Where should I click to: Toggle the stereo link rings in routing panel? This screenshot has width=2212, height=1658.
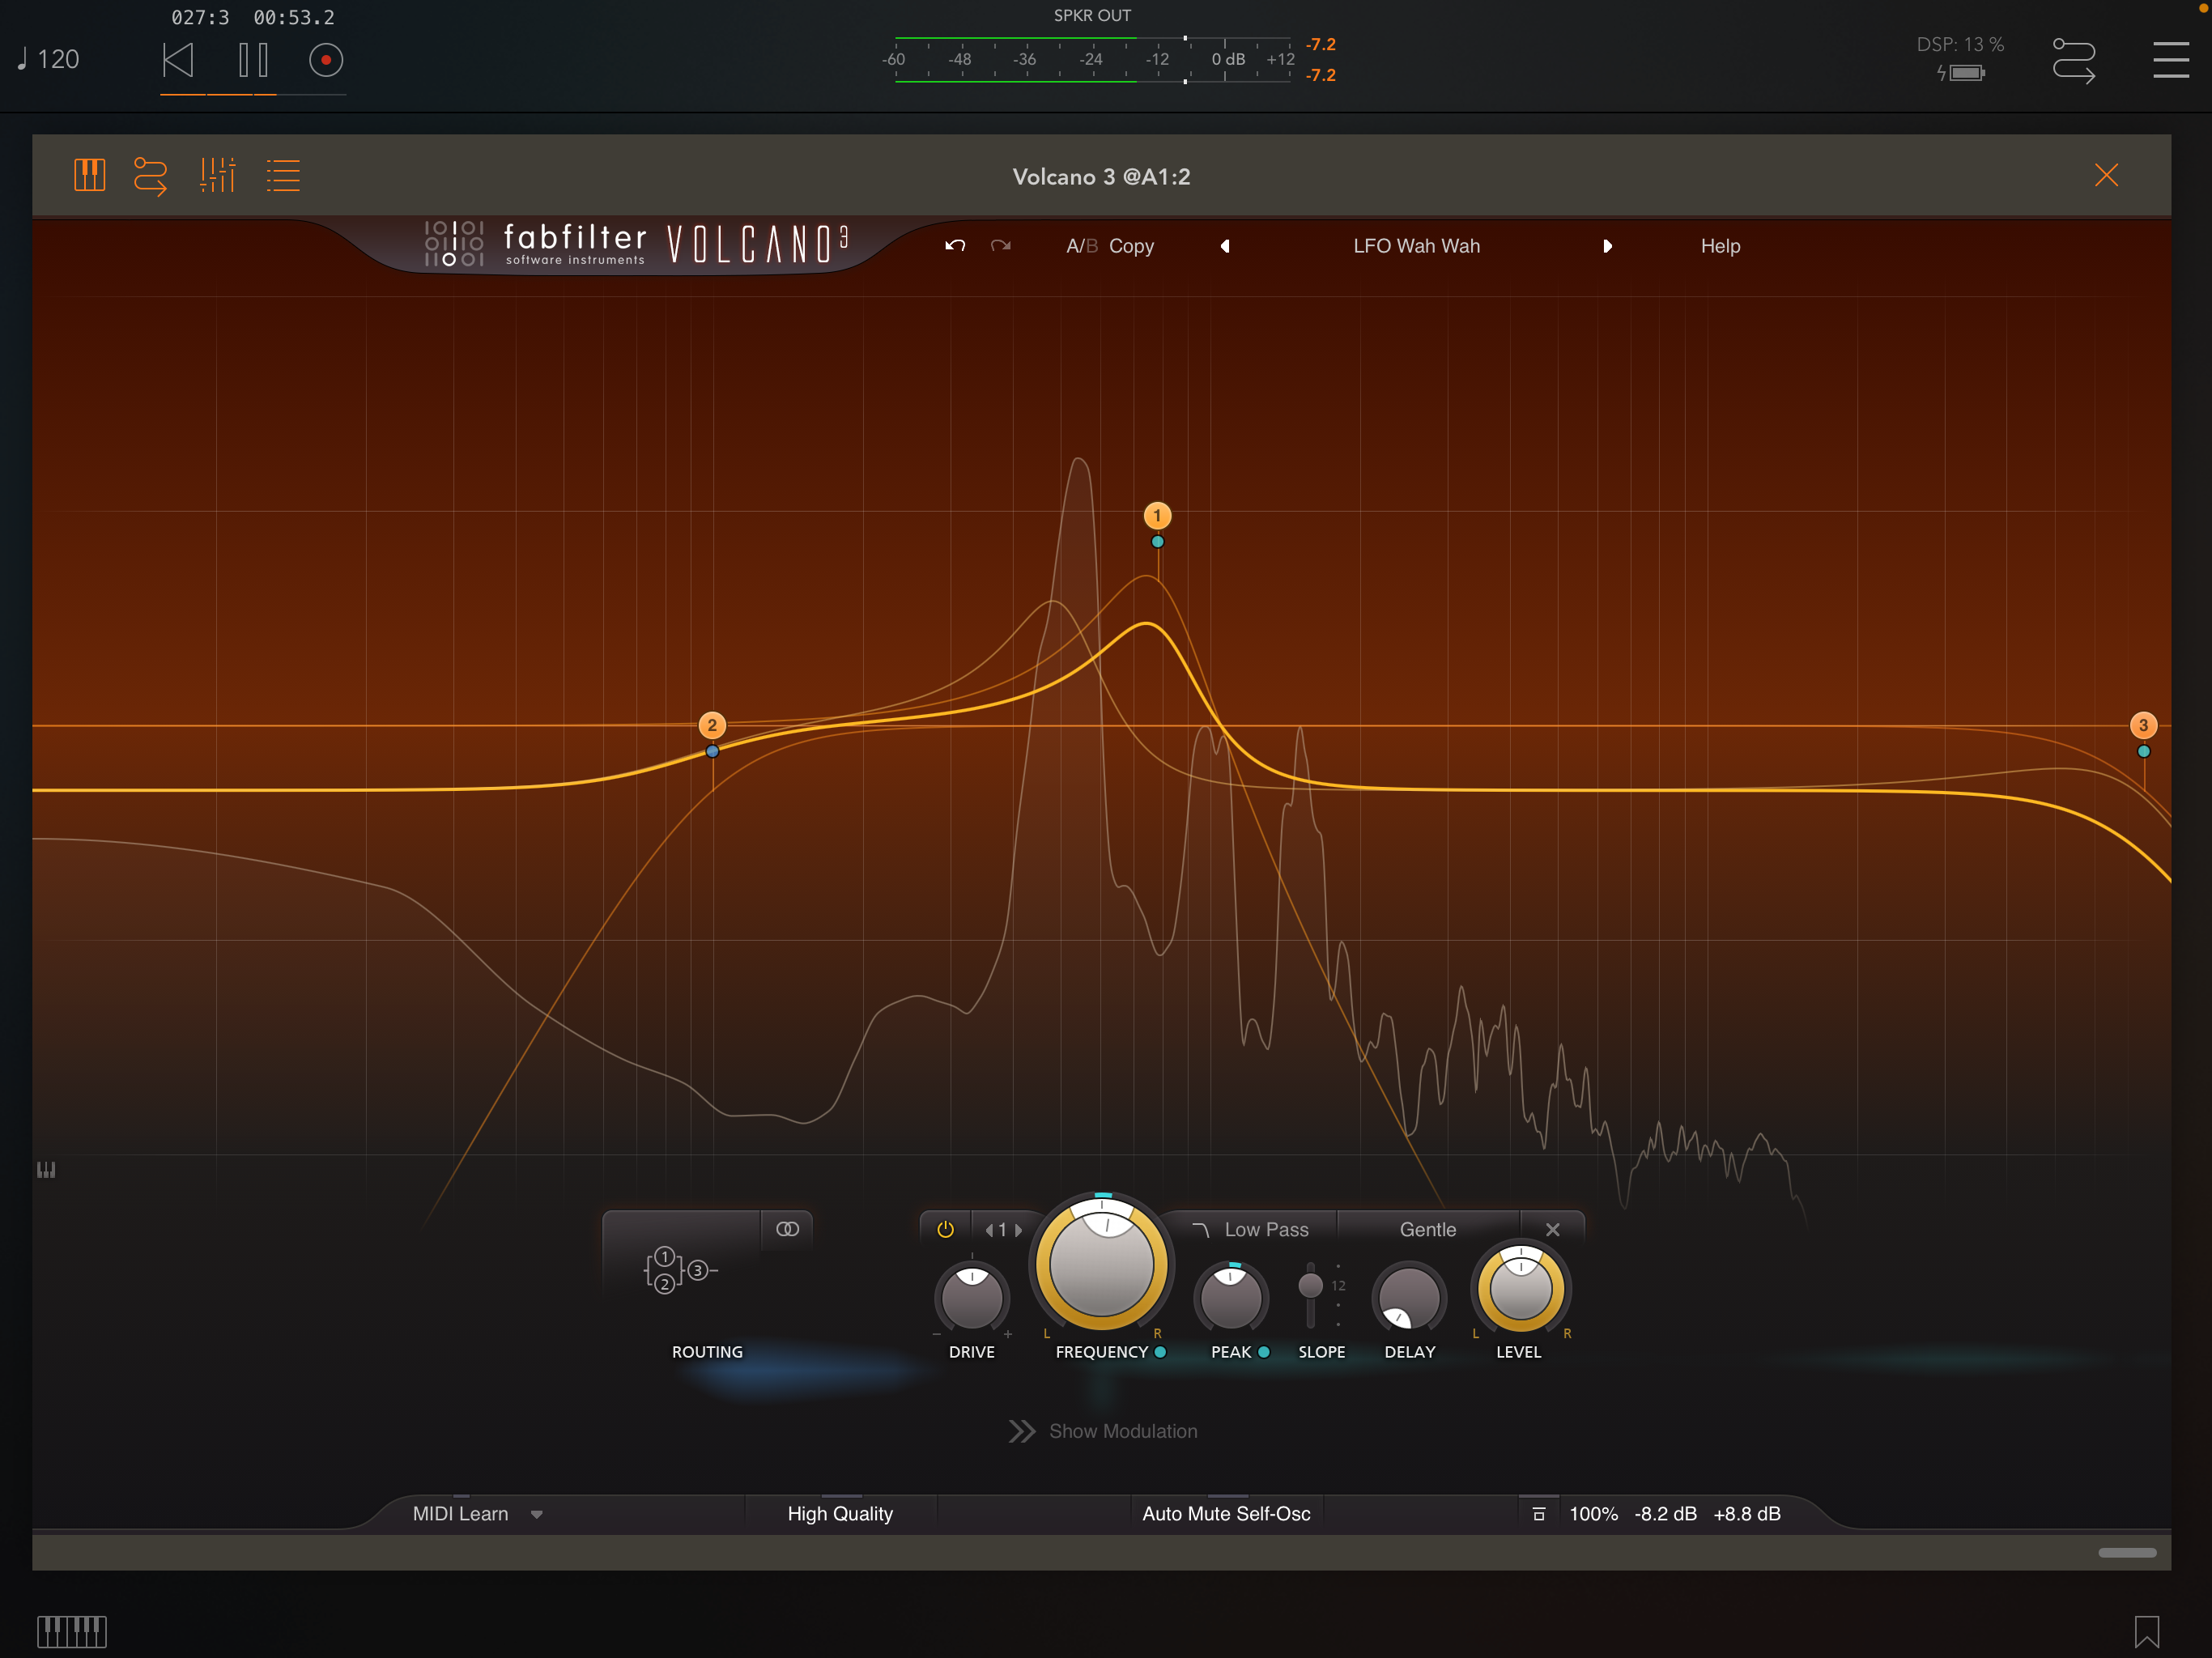(x=787, y=1229)
